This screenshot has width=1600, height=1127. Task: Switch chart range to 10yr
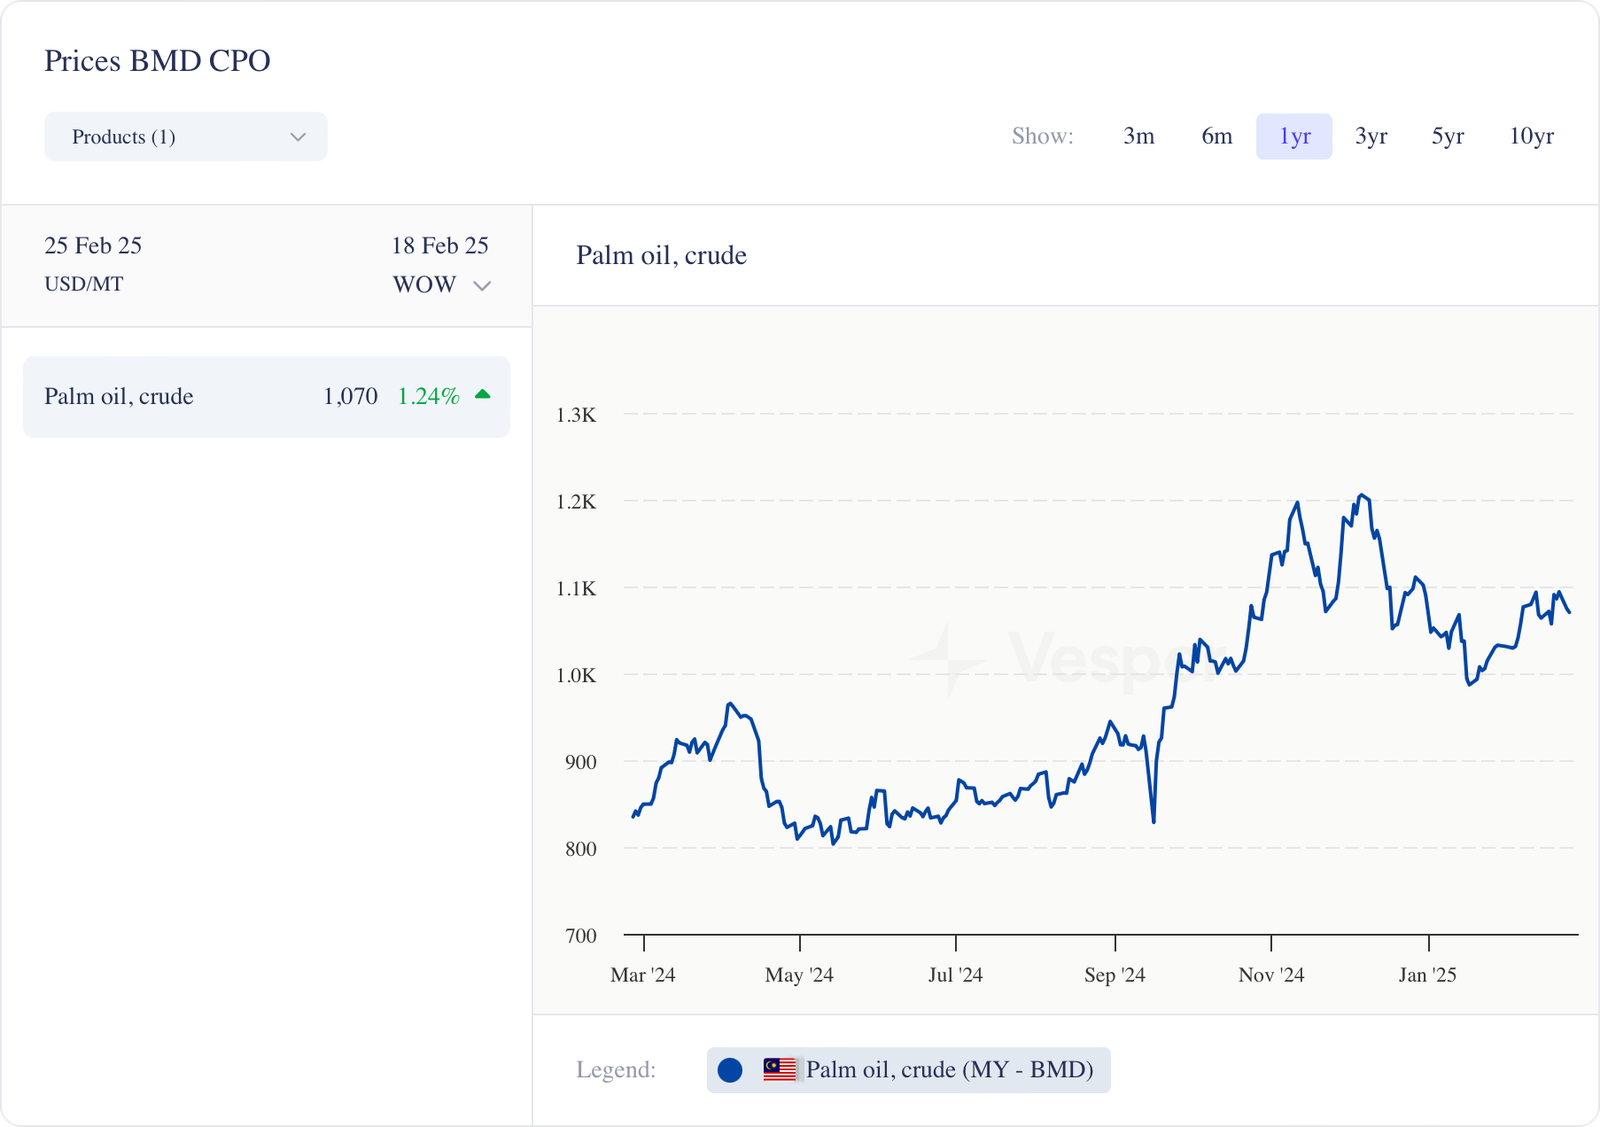pos(1531,136)
